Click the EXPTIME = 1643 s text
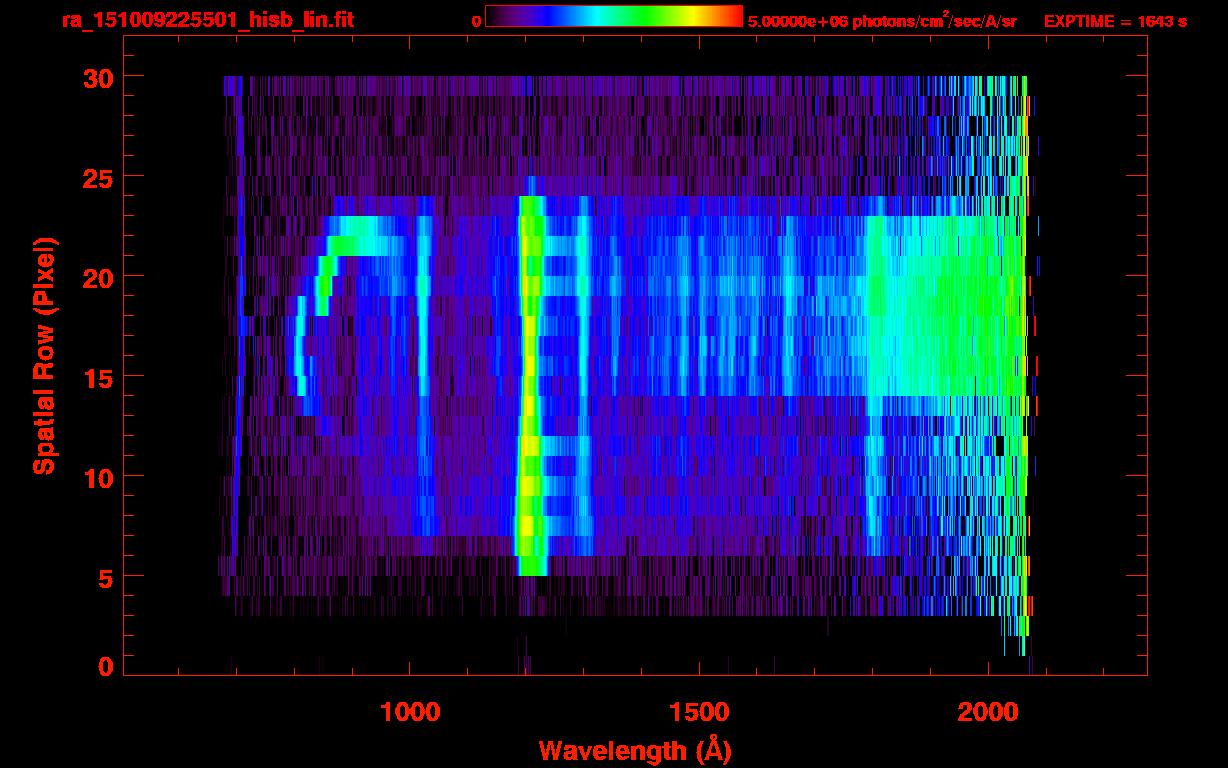This screenshot has width=1228, height=768. [x=1115, y=21]
